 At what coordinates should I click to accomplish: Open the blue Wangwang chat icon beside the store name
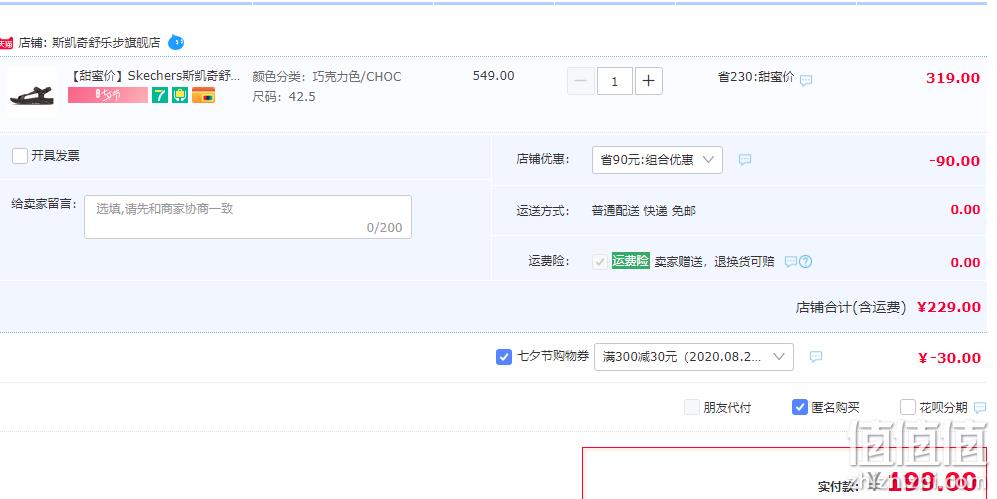click(x=176, y=43)
